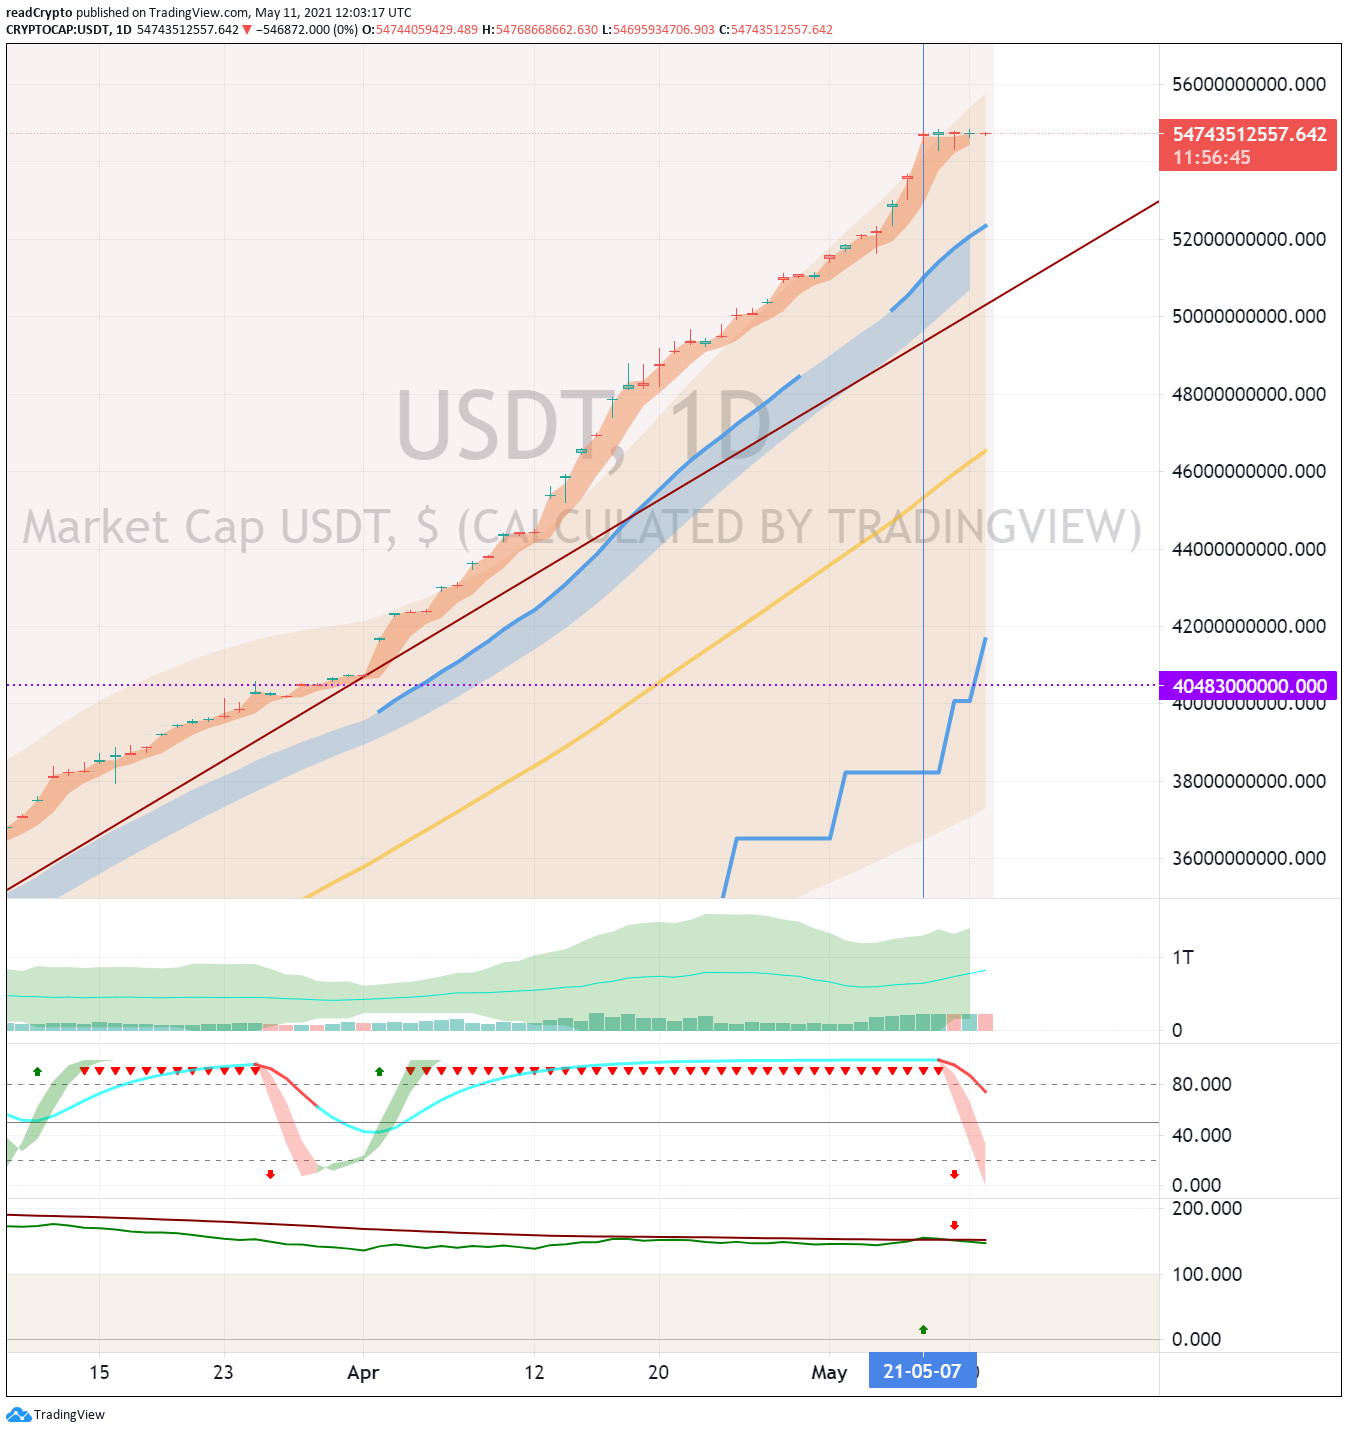Viewport: 1348px width, 1433px height.
Task: Click the 23 date label on time axis
Action: tap(223, 1372)
